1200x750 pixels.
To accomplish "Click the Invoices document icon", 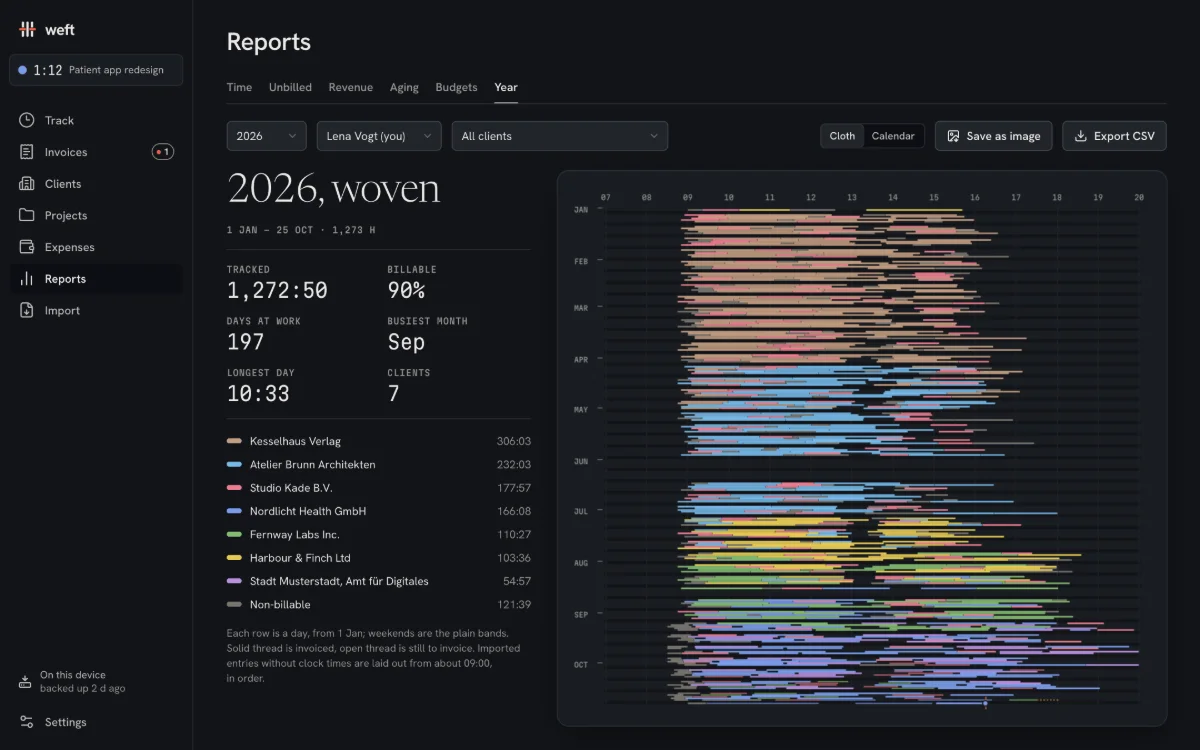I will (x=27, y=152).
